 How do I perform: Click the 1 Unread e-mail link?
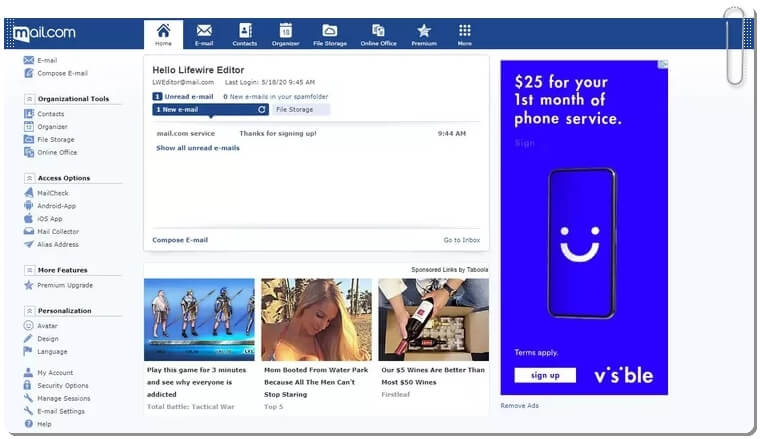(183, 96)
